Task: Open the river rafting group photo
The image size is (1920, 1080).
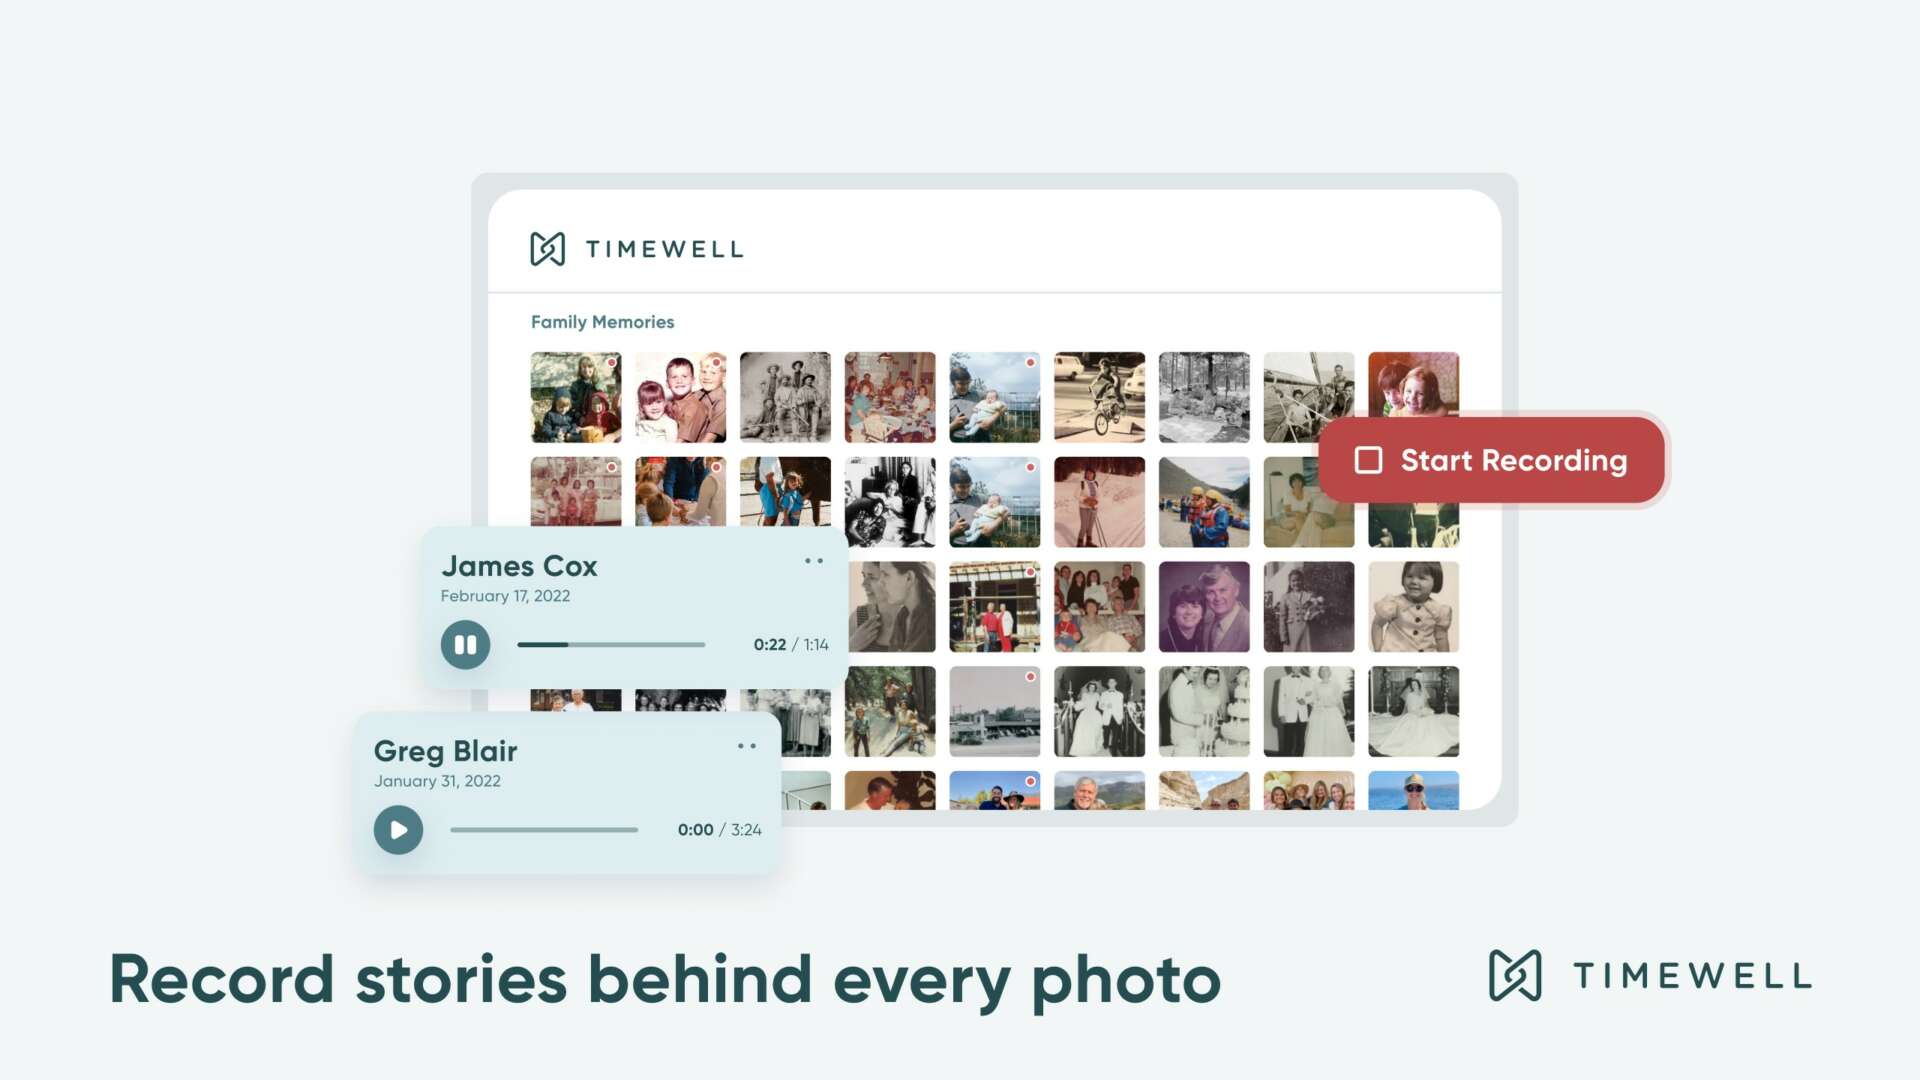Action: click(1204, 502)
